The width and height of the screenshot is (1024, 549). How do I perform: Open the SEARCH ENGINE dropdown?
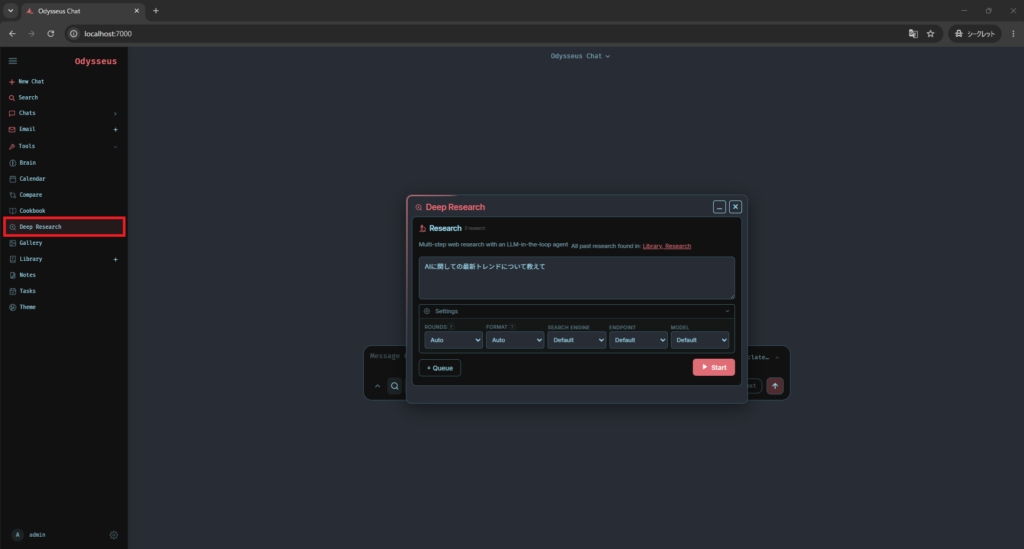tap(577, 340)
